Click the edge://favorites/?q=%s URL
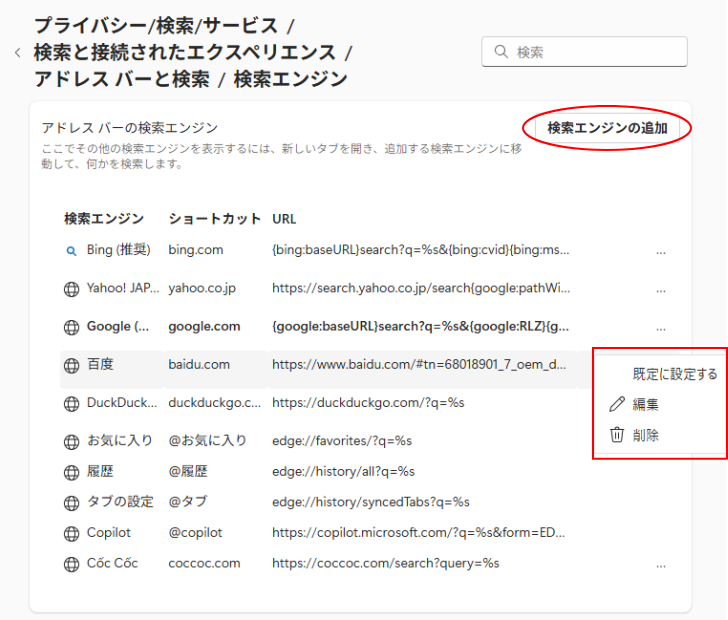Image resolution: width=728 pixels, height=620 pixels. tap(342, 441)
